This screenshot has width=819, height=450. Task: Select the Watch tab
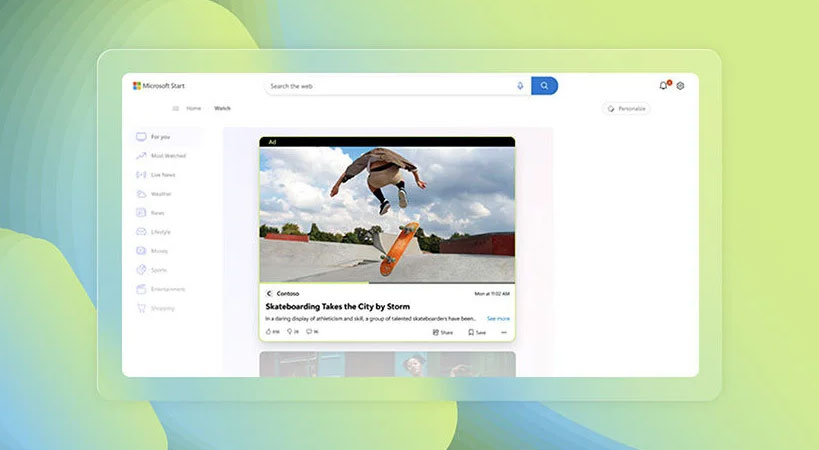tap(222, 108)
